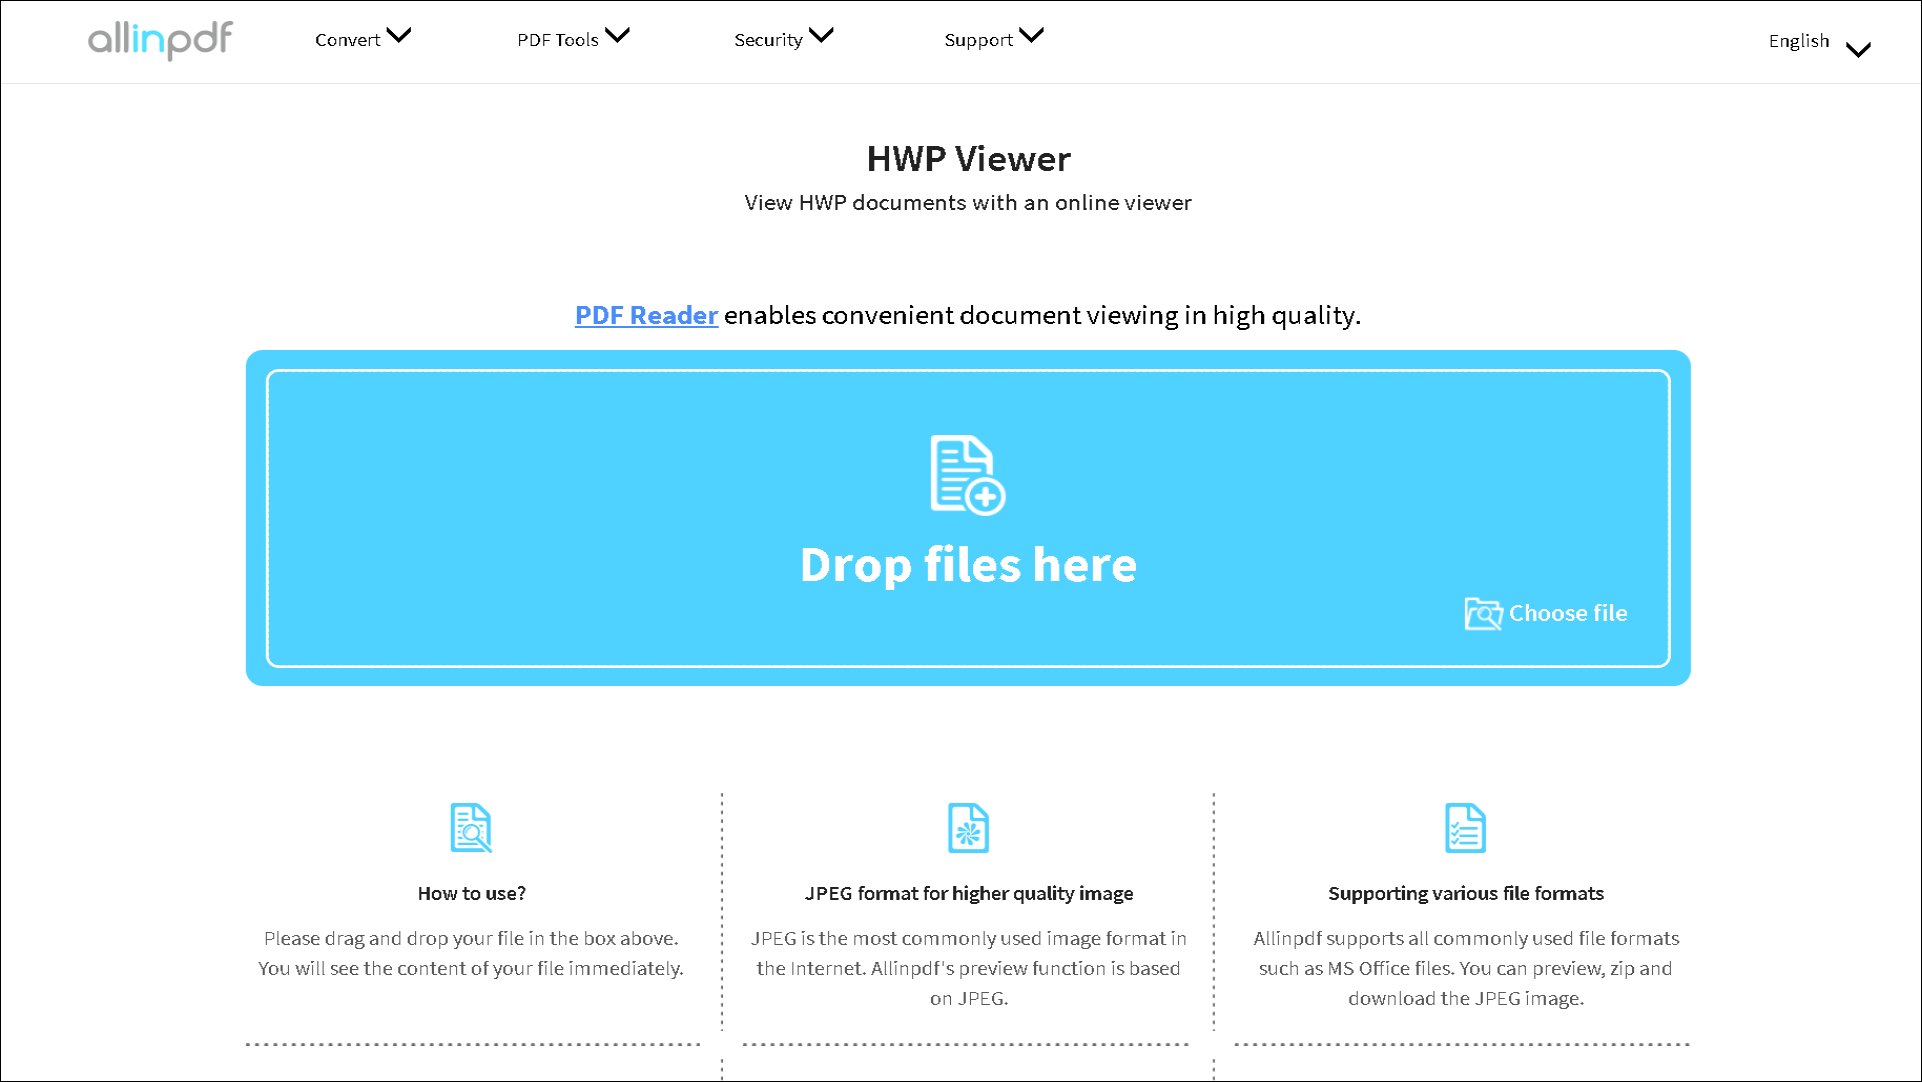Expand the Security dropdown chevron
Image resolution: width=1922 pixels, height=1082 pixels.
tap(821, 36)
